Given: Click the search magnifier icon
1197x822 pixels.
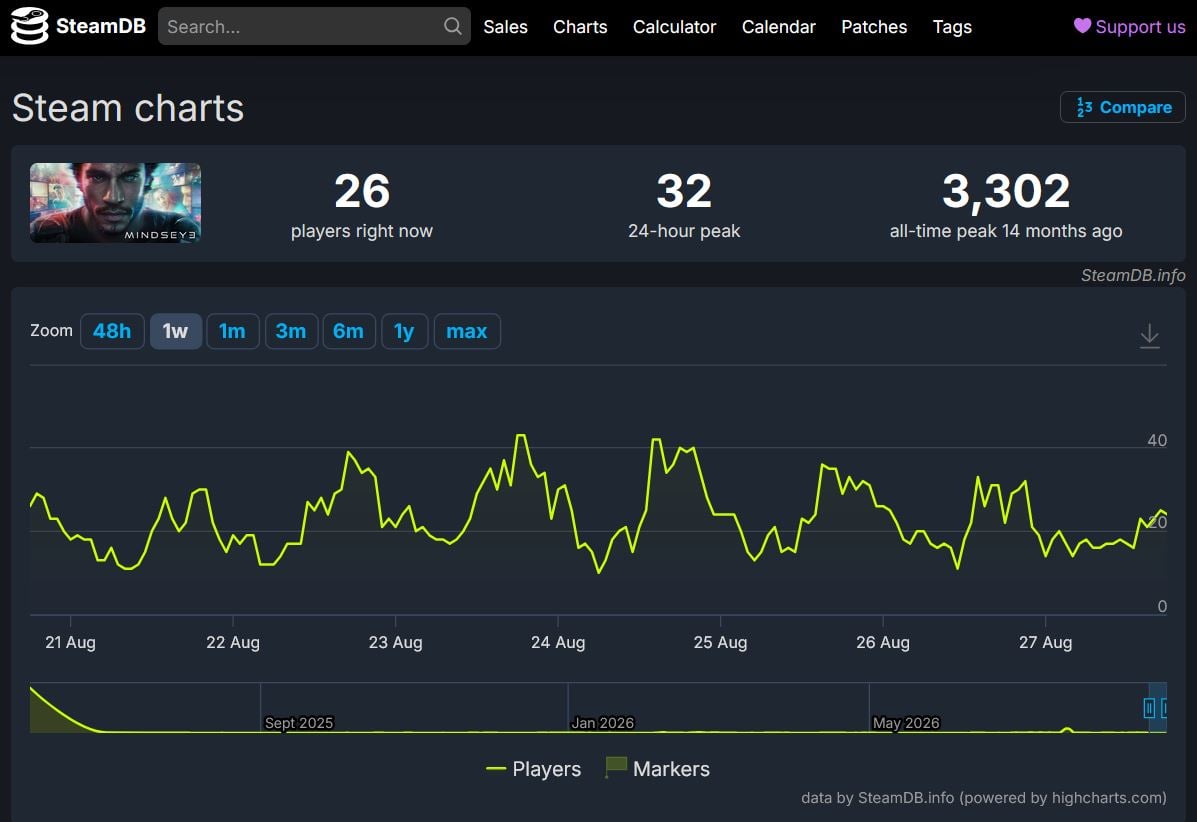Looking at the screenshot, I should (x=453, y=26).
